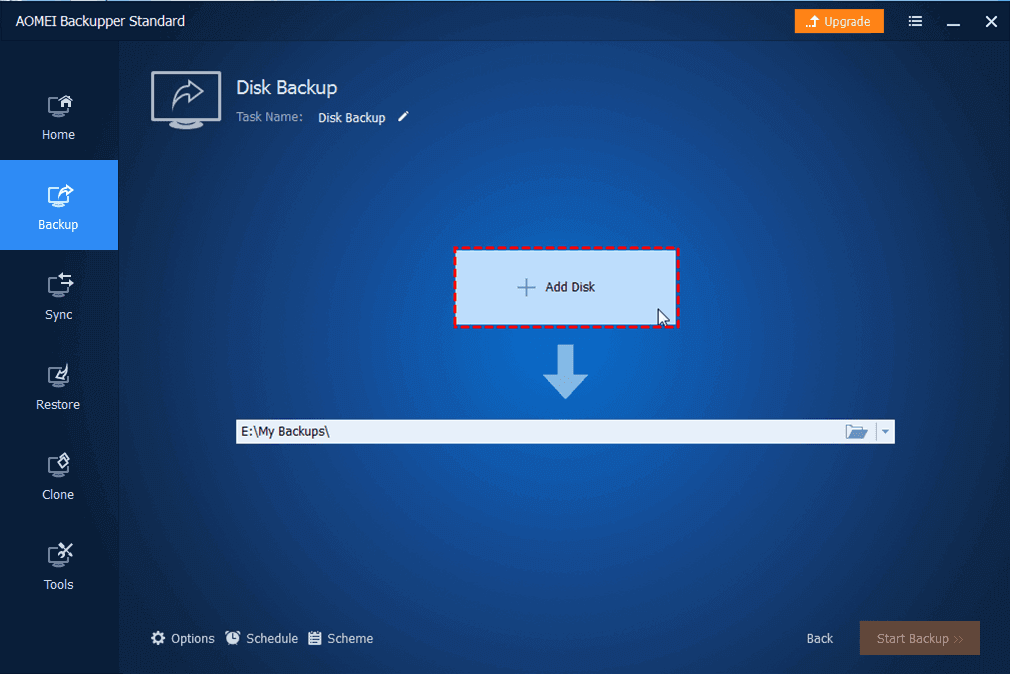Minimize the AOMEI Backupper window
This screenshot has height=674, width=1010.
(x=953, y=23)
